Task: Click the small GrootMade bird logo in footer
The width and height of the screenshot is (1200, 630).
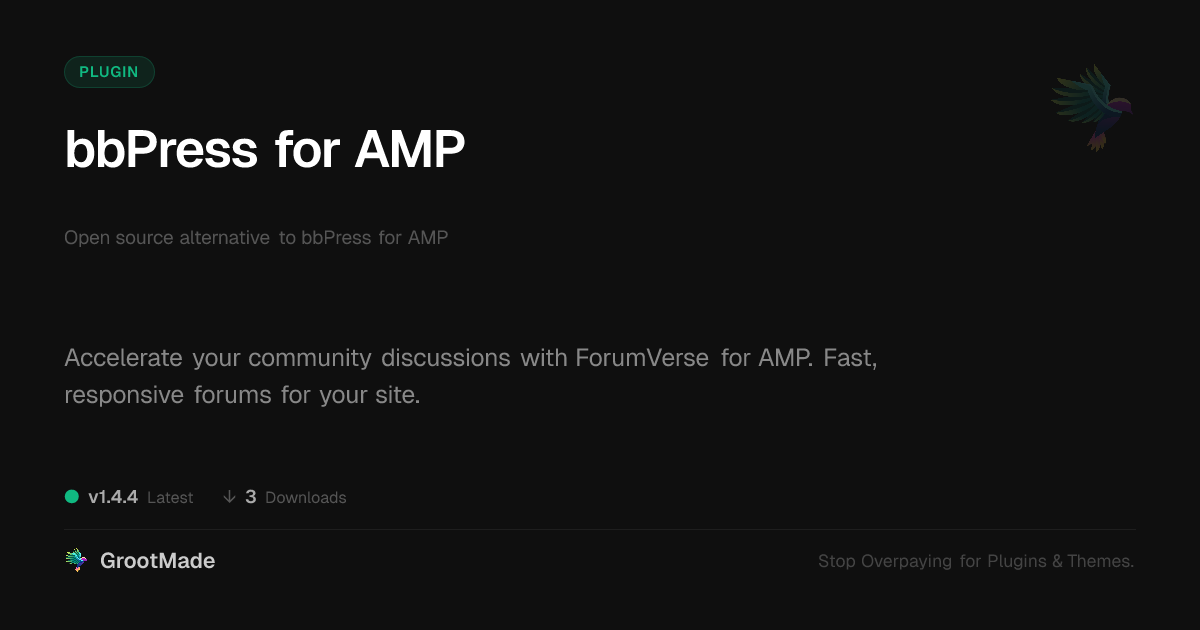Action: [76, 561]
